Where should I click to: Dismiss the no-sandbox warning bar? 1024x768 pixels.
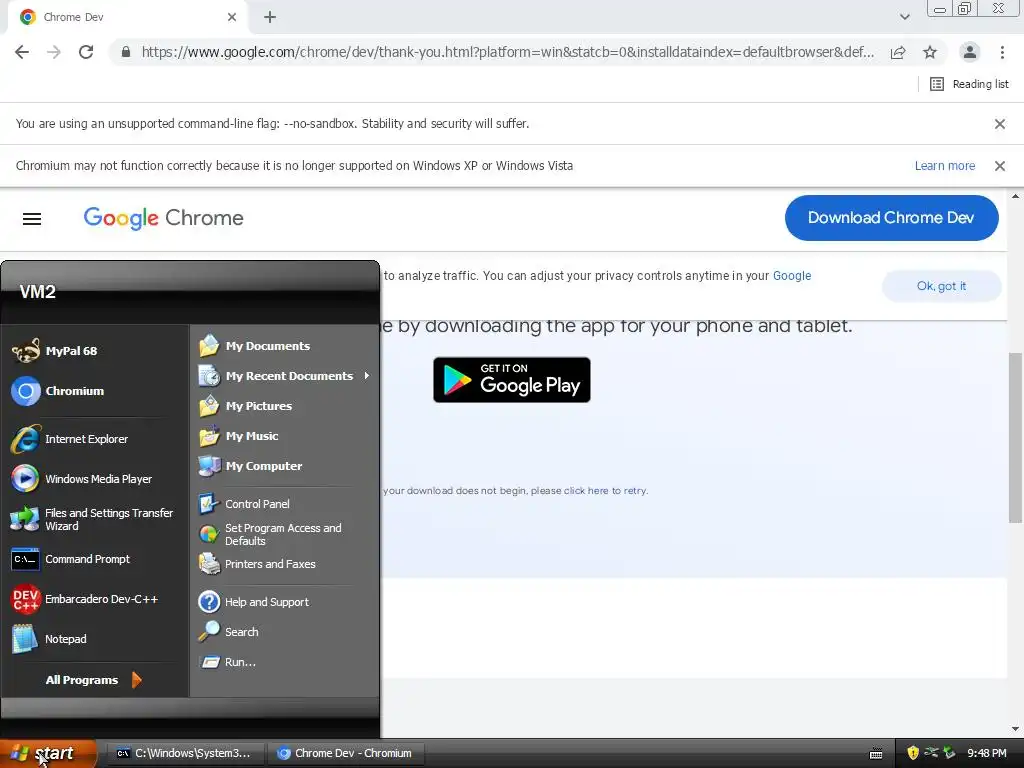(999, 124)
